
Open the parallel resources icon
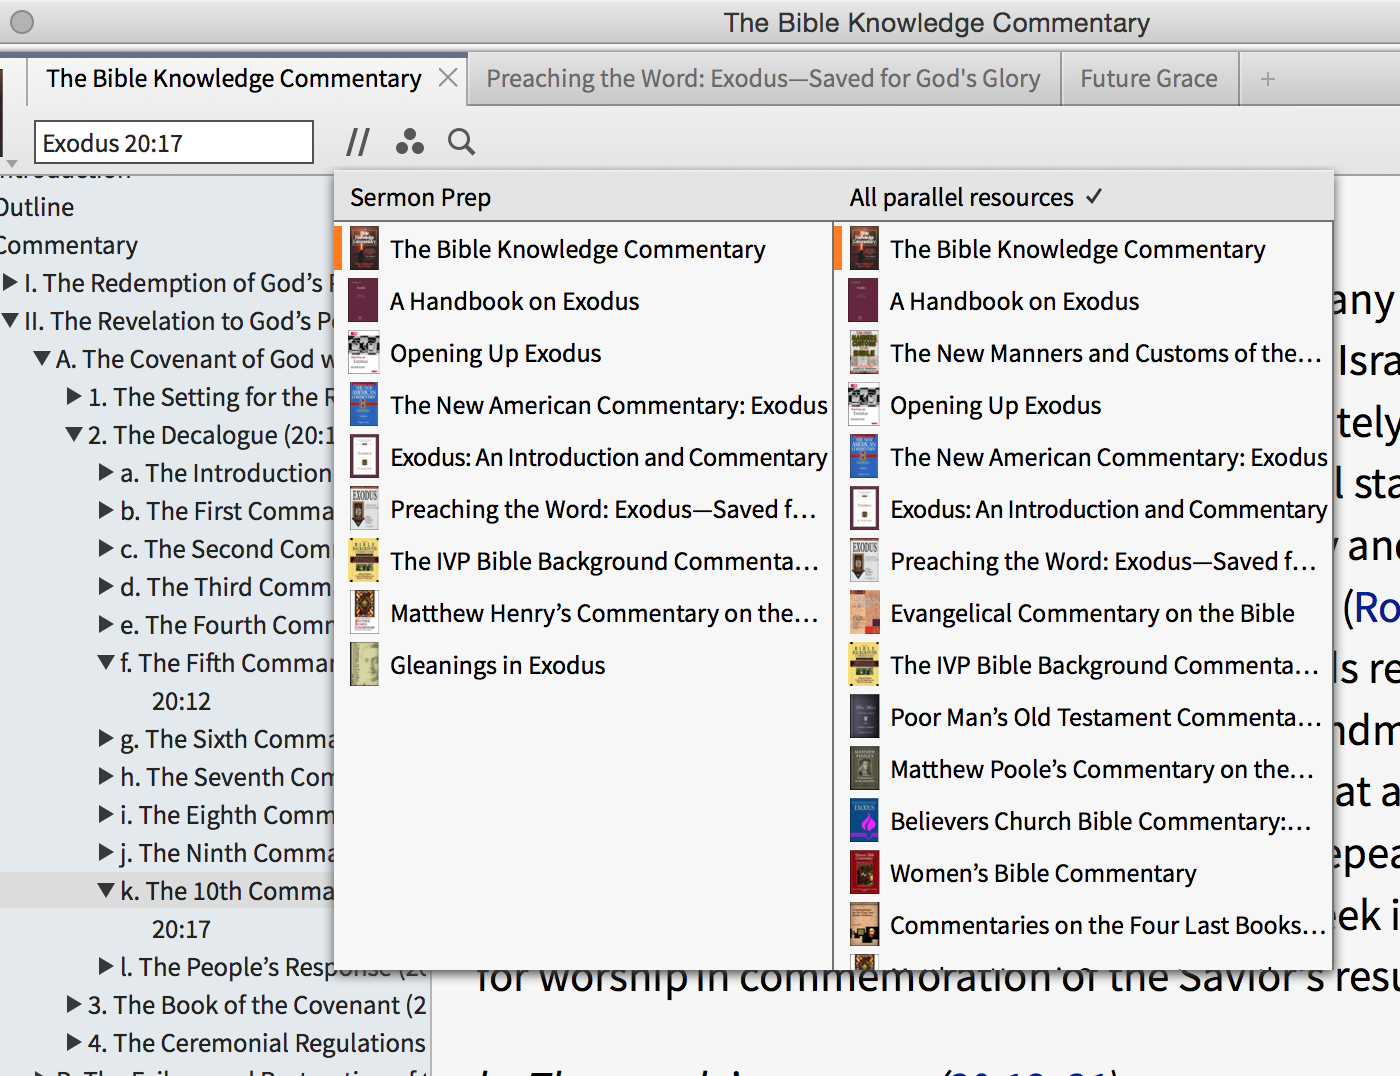pos(358,142)
